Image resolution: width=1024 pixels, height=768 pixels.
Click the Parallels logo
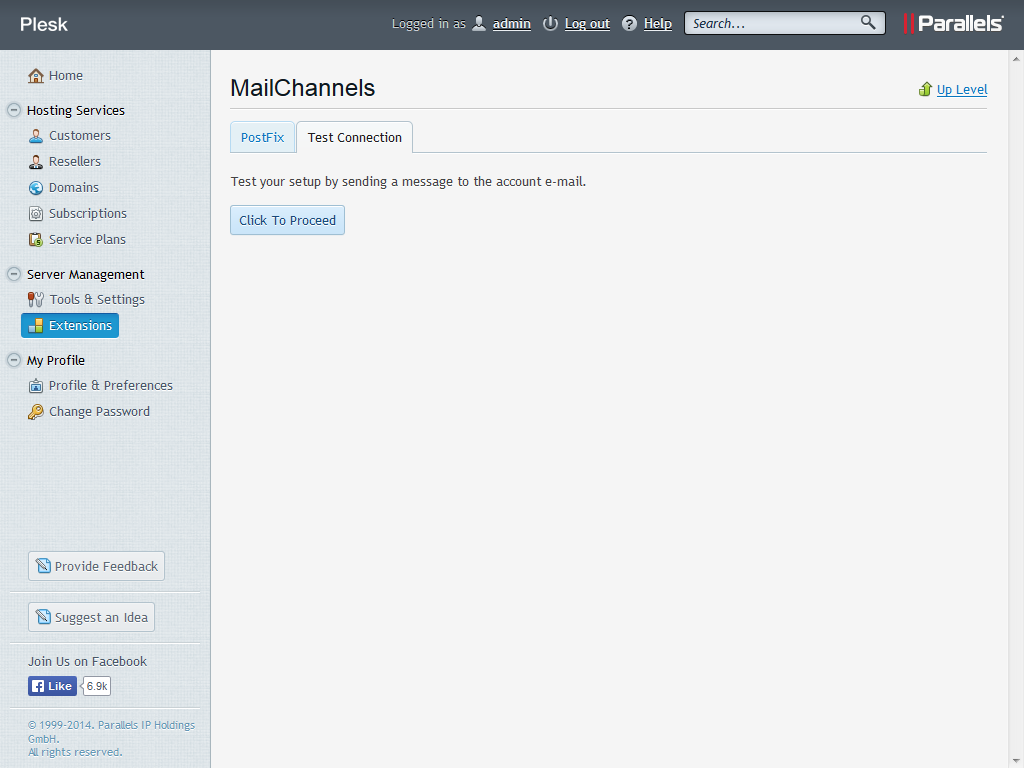[953, 24]
